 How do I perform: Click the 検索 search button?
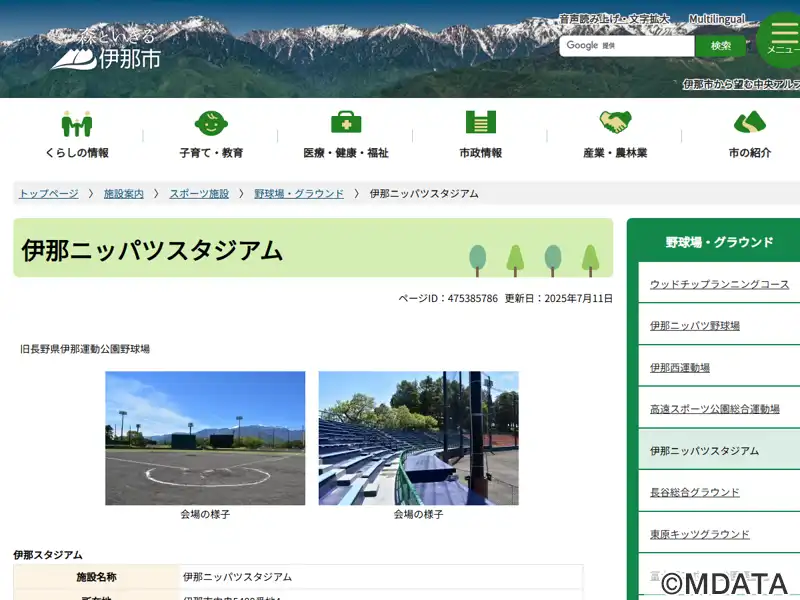(x=721, y=46)
